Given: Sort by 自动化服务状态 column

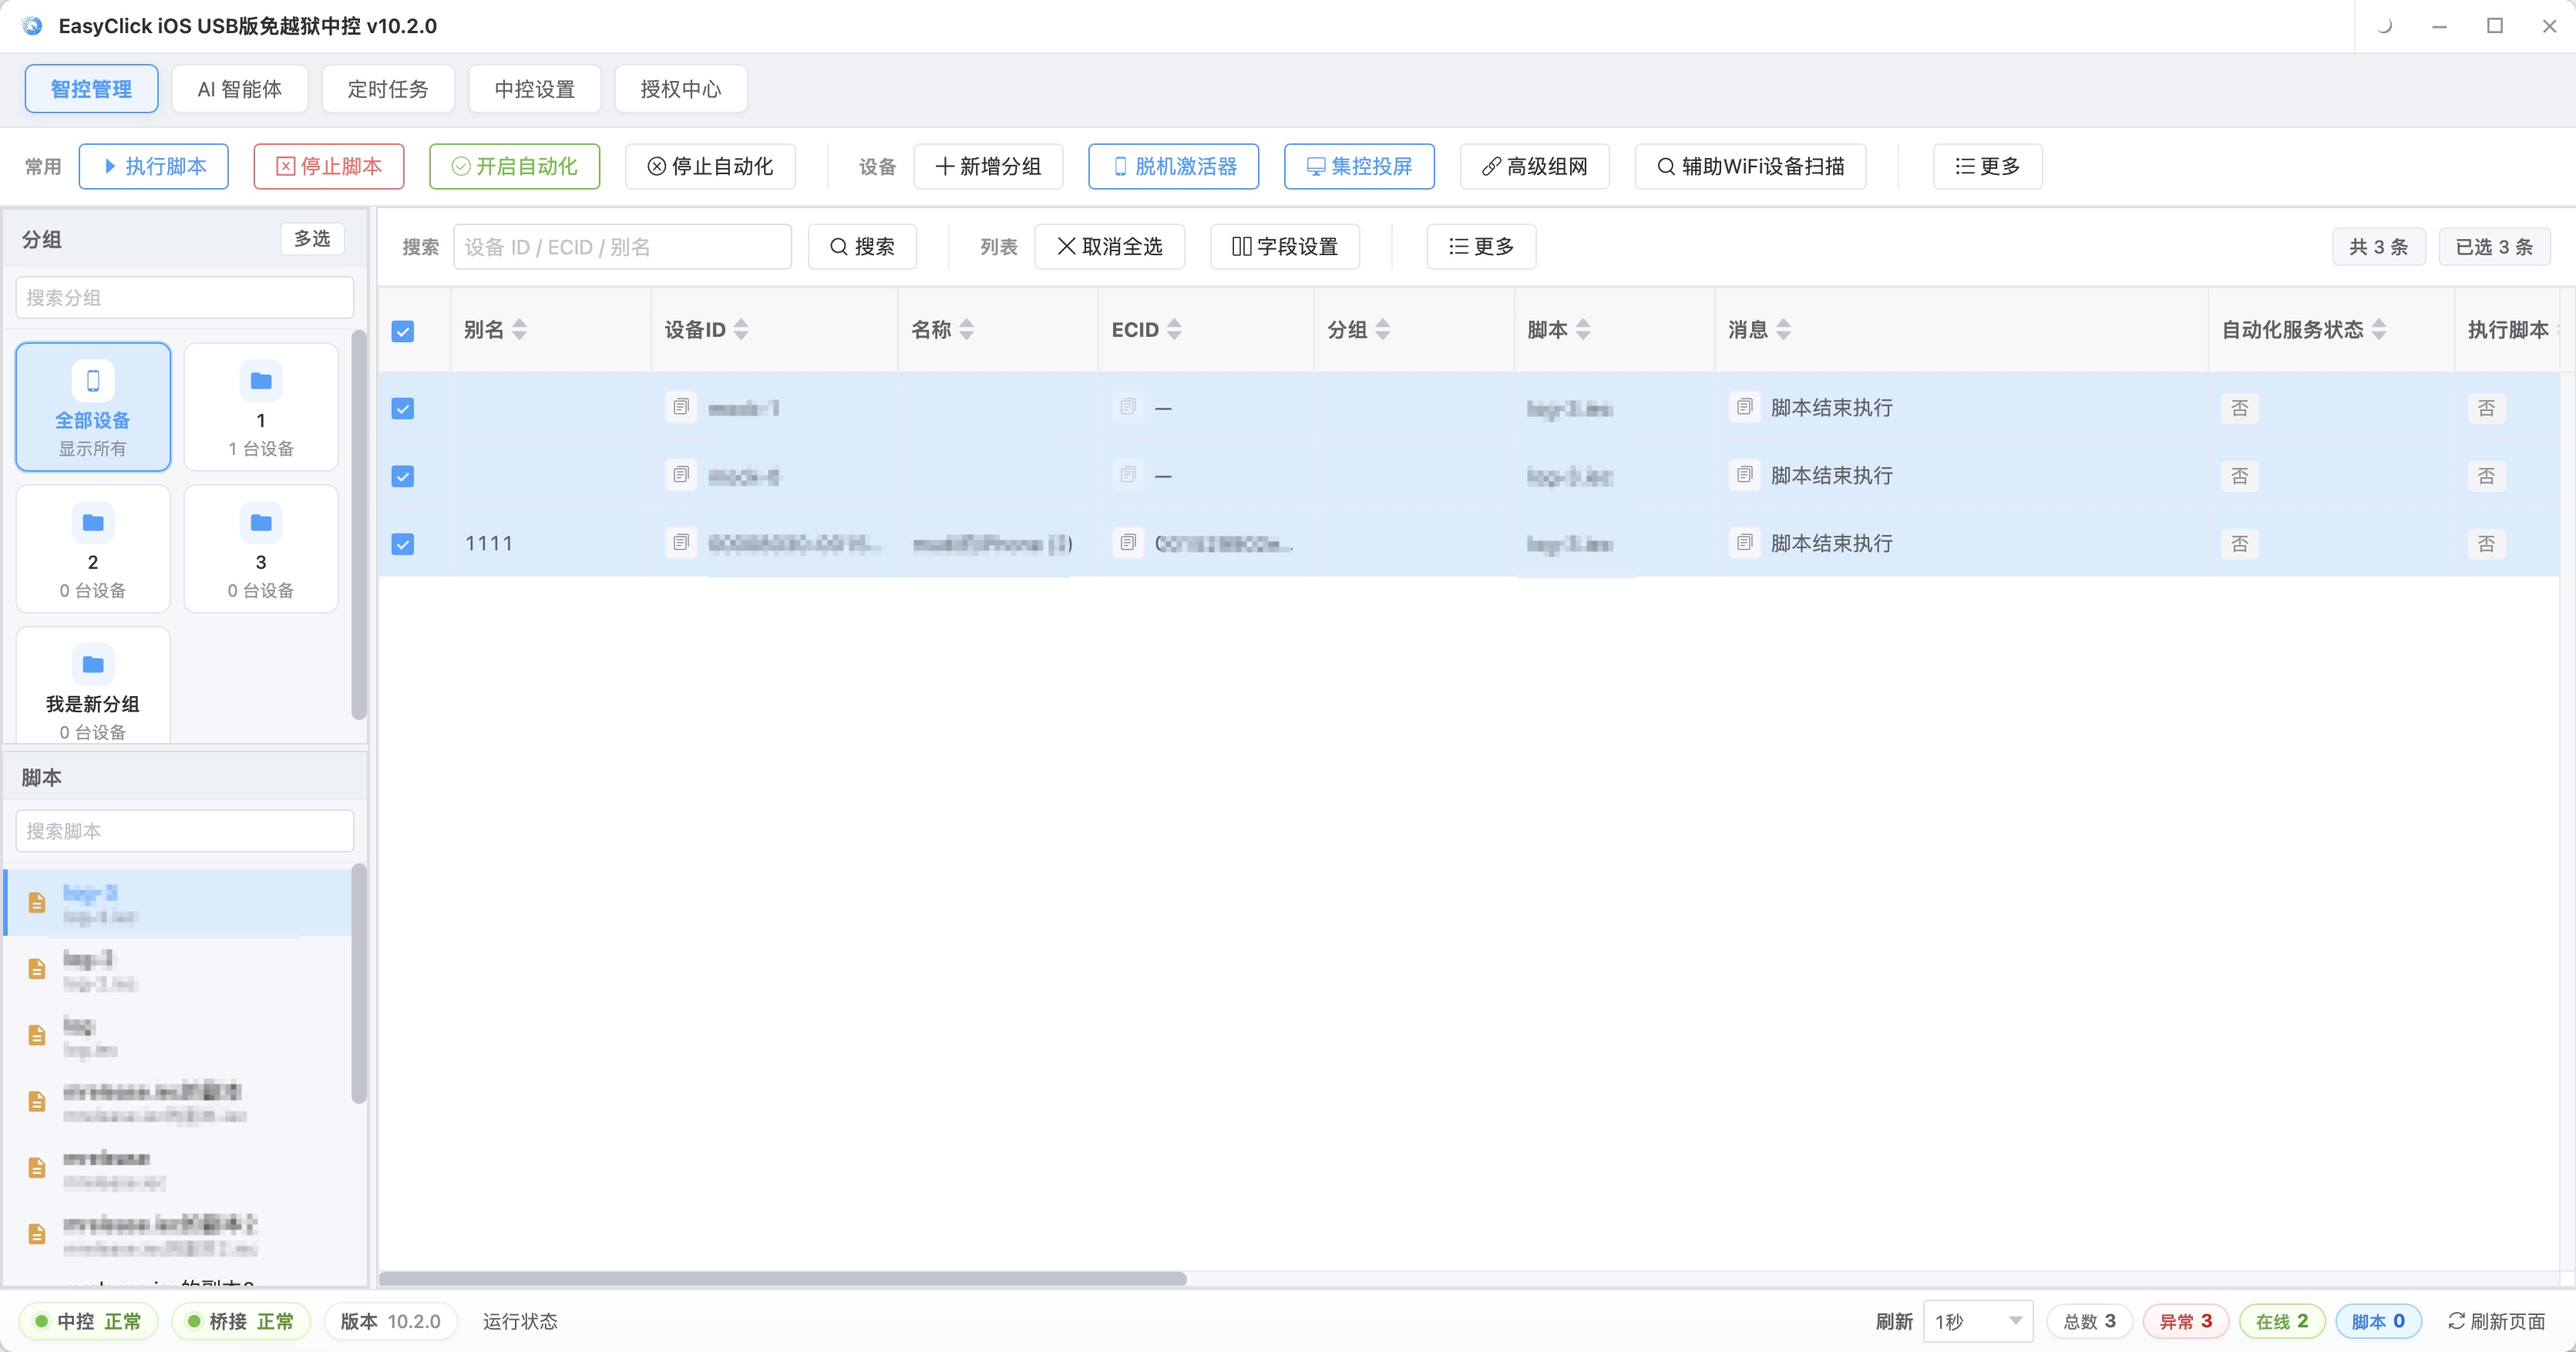Looking at the screenshot, I should (2379, 330).
